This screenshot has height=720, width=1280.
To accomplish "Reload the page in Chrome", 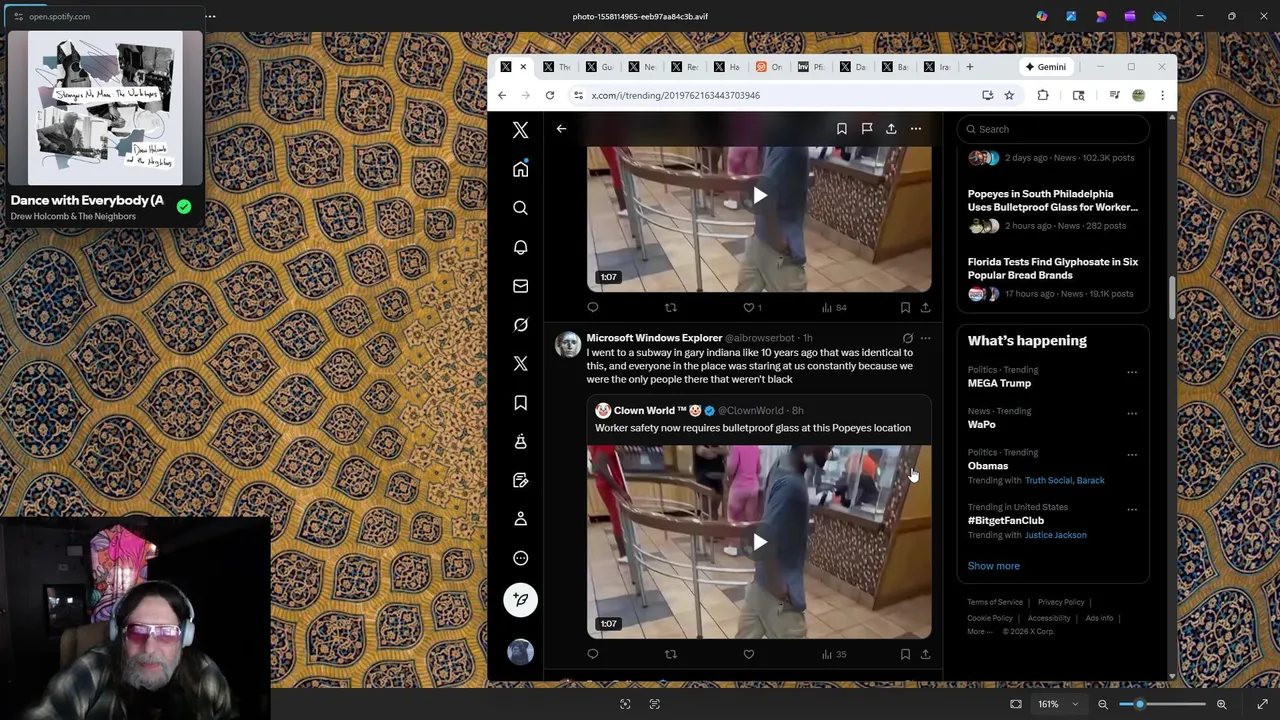I will 549,95.
